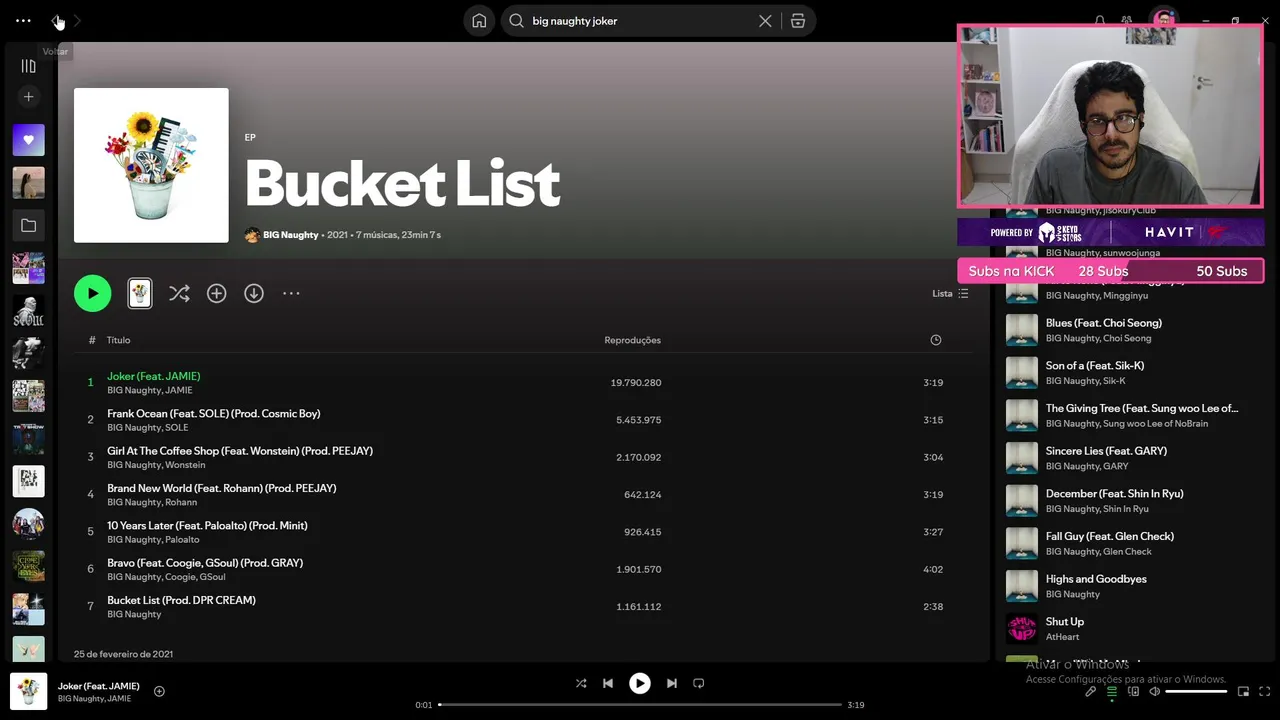The image size is (1280, 720).
Task: Click the Título column header
Action: 119,340
